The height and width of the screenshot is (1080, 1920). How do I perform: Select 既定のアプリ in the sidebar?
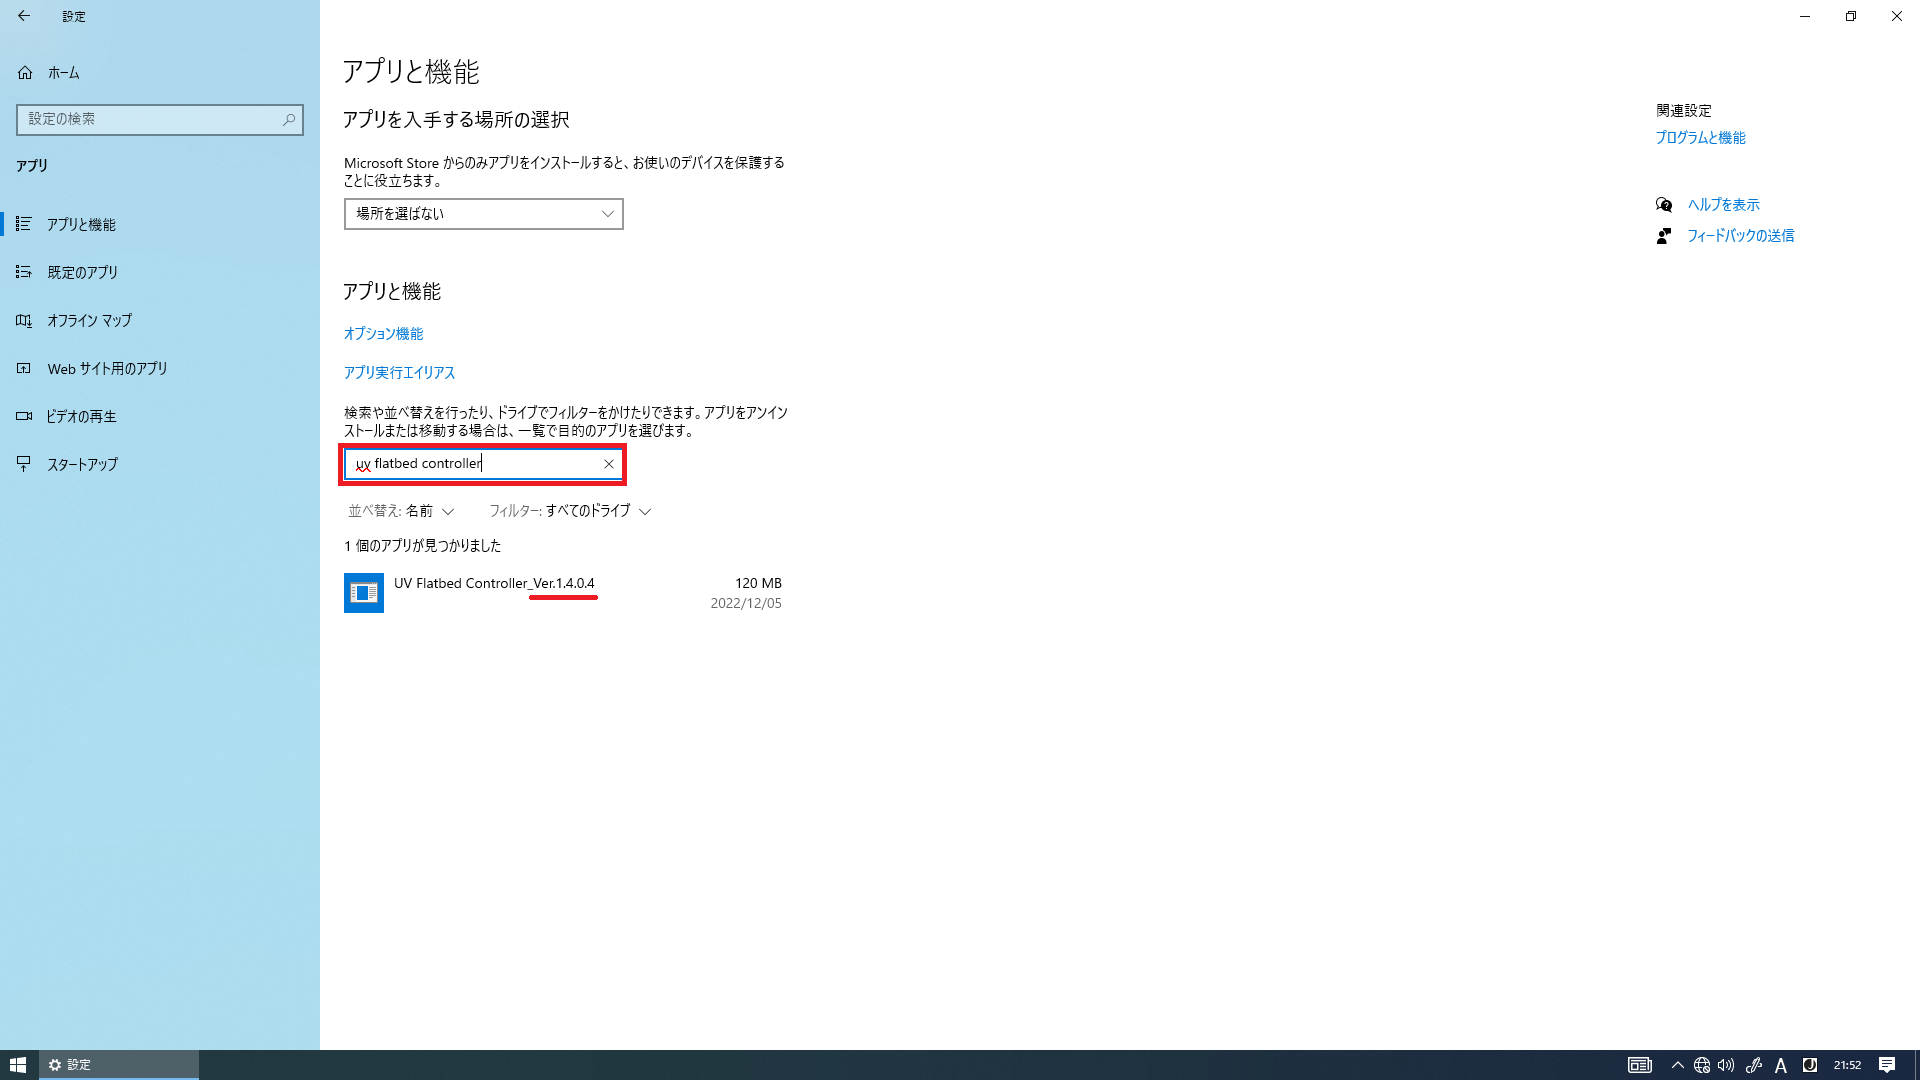pyautogui.click(x=82, y=273)
